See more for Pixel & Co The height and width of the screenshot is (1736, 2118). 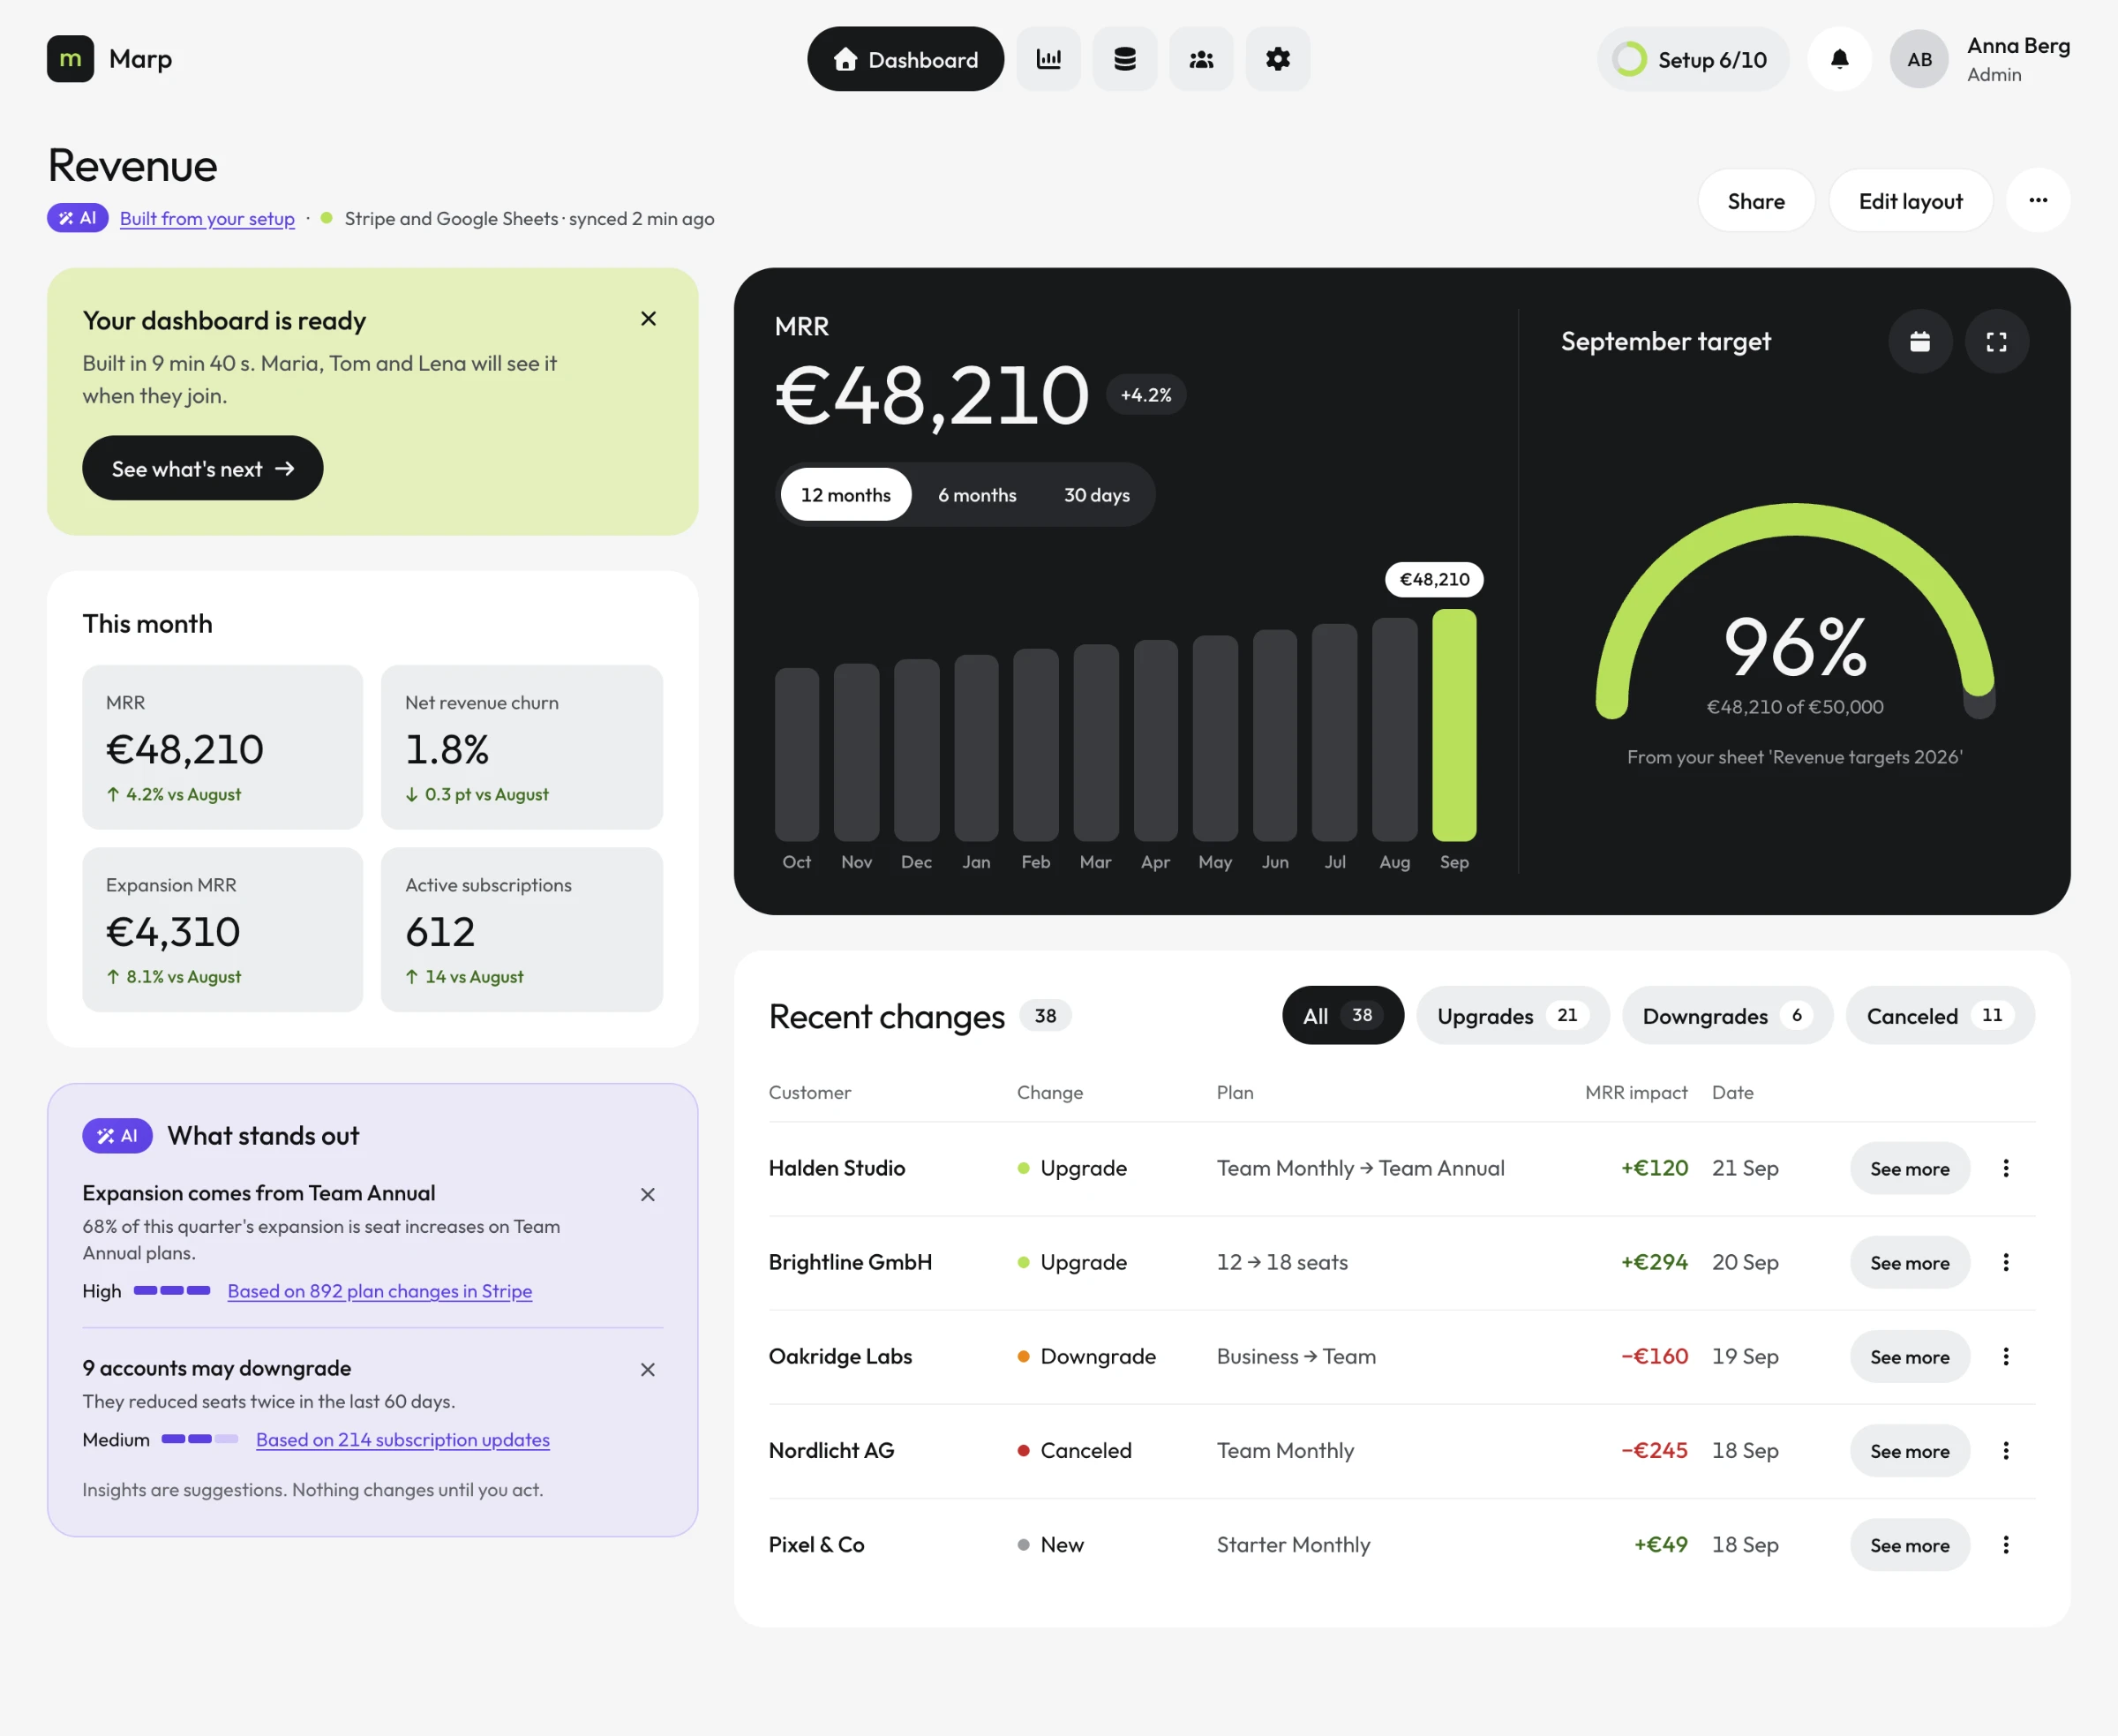[x=1909, y=1544]
